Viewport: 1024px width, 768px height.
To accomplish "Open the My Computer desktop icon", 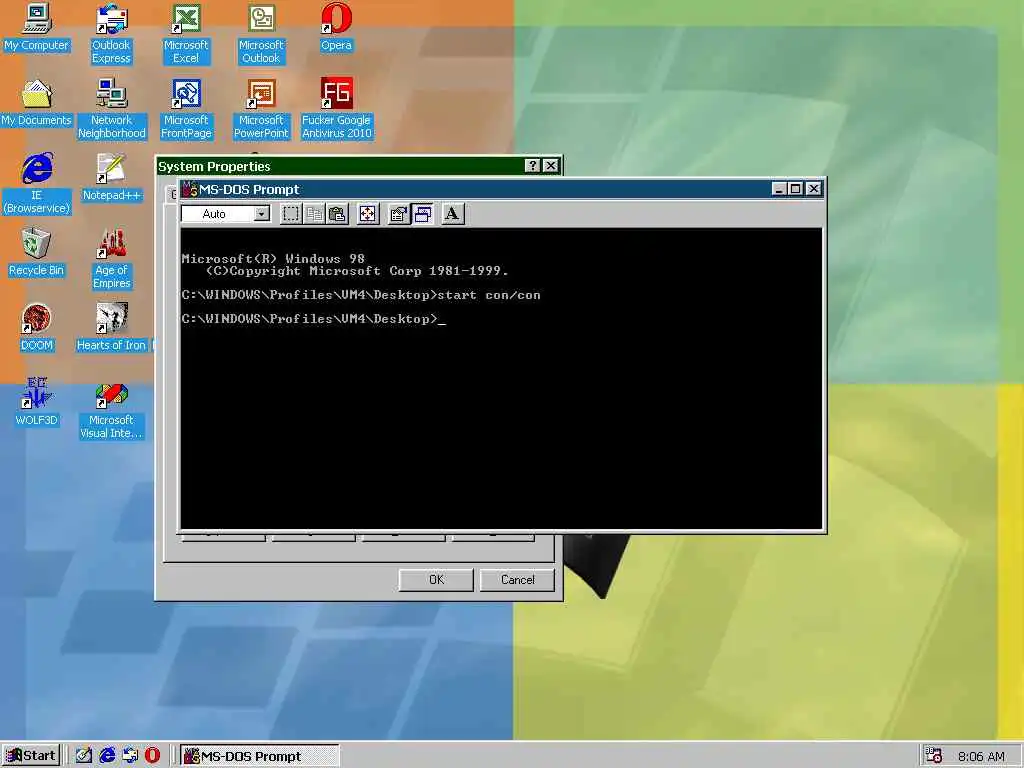I will 37,27.
